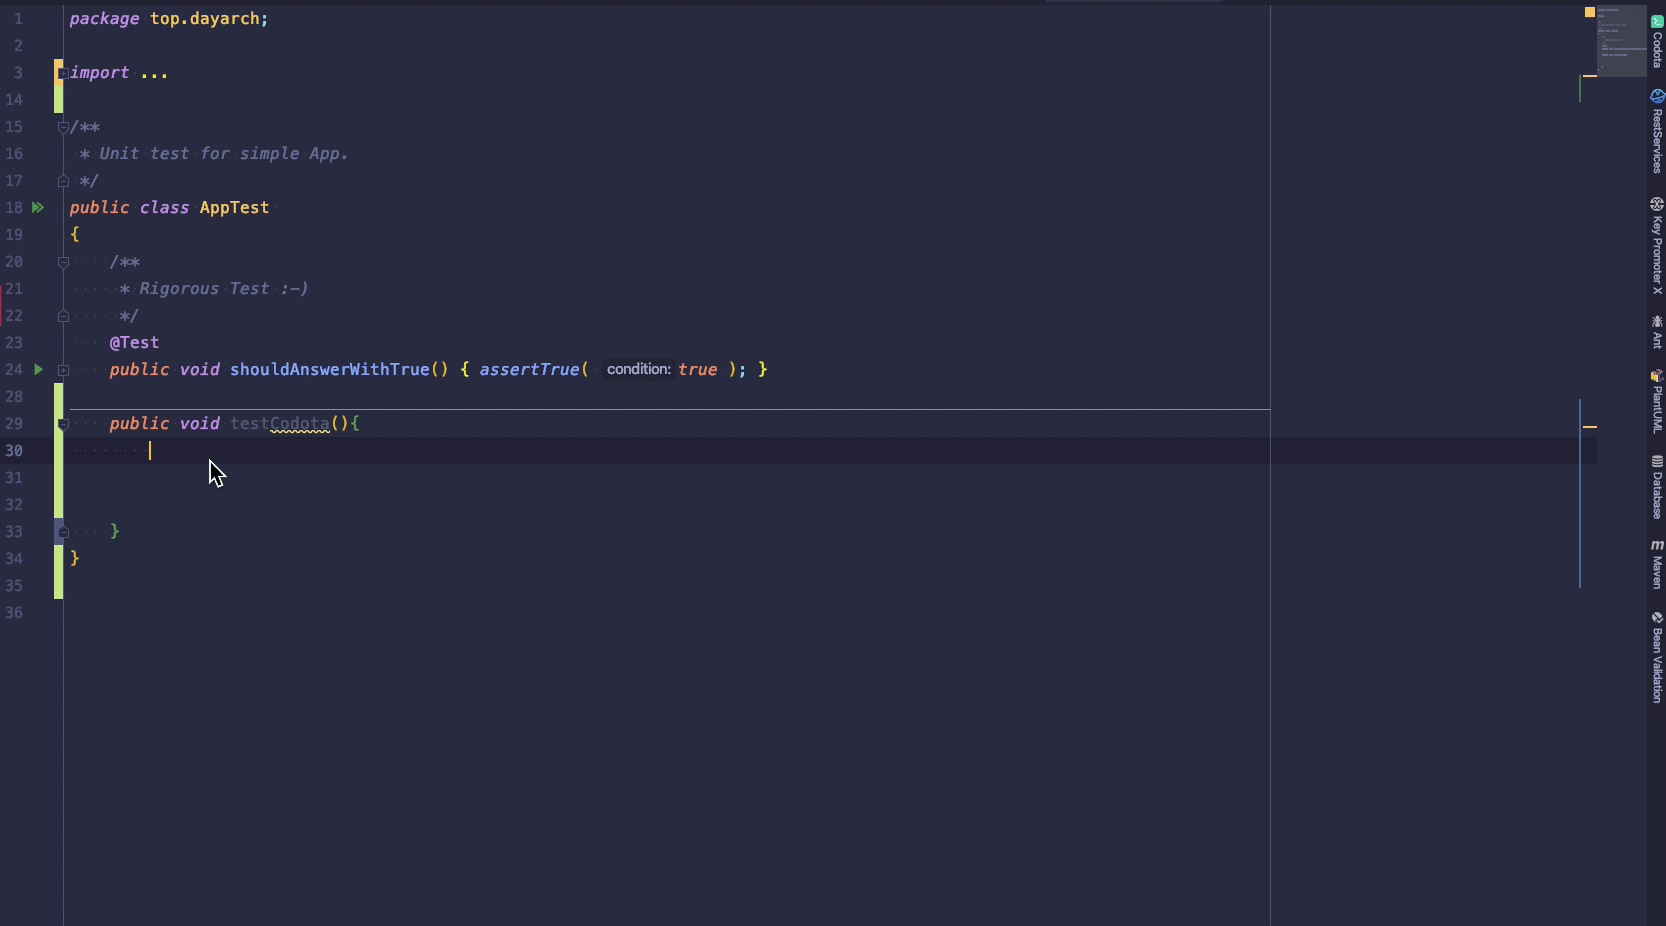Click the code minimap thumbnail
The image size is (1666, 926).
point(1621,41)
